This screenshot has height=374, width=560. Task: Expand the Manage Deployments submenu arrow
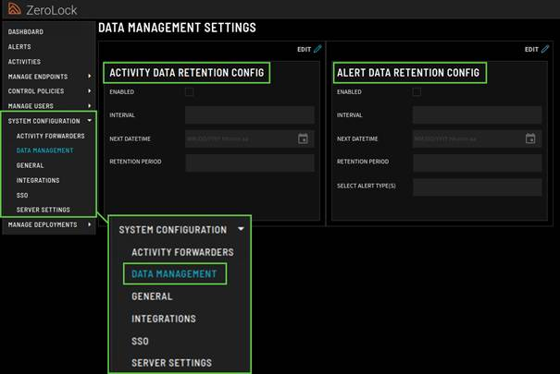coord(89,224)
